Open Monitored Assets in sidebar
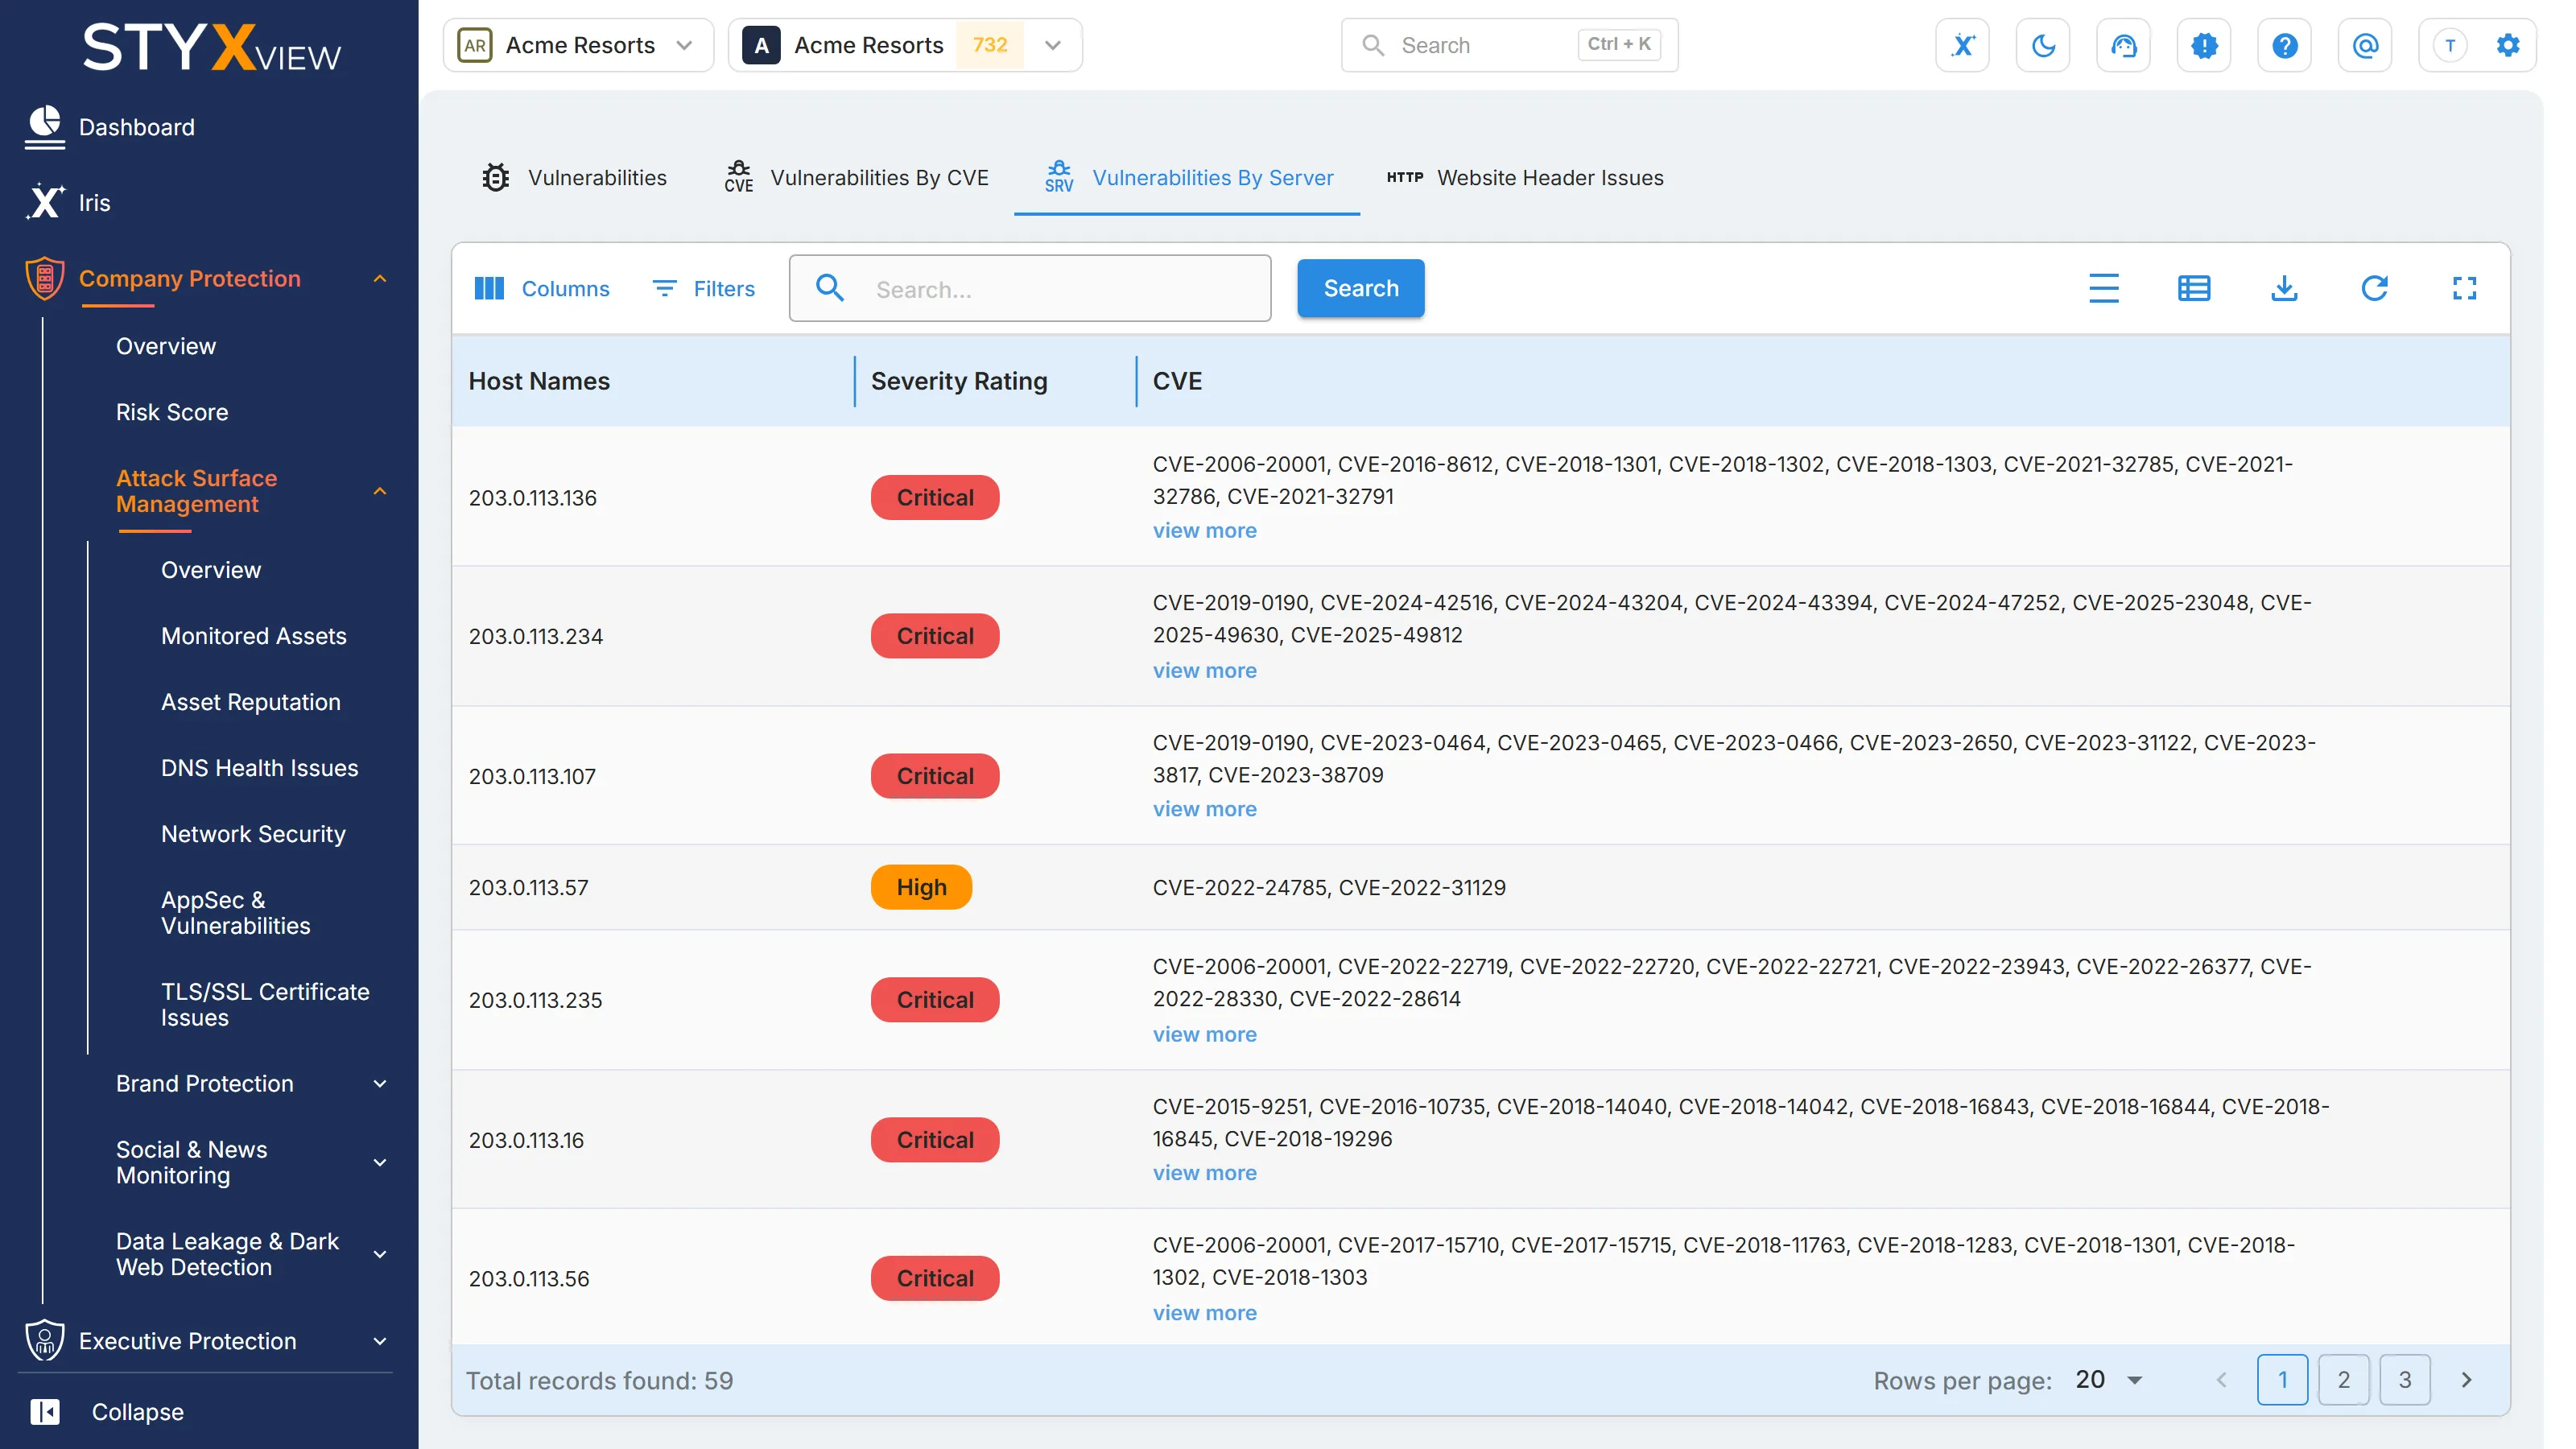Screen dimensions: 2576x1449 (254, 636)
